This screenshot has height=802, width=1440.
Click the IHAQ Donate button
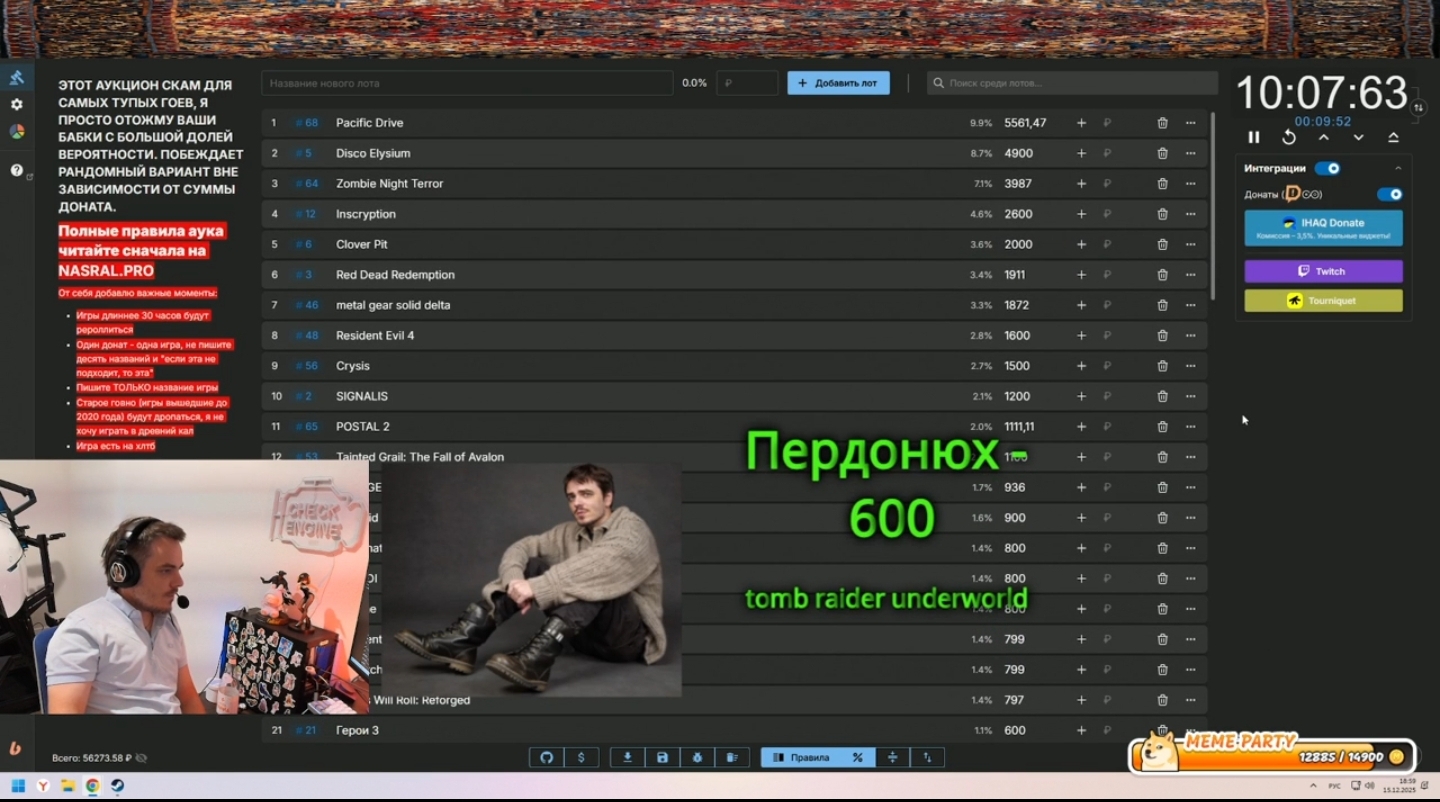click(x=1323, y=228)
